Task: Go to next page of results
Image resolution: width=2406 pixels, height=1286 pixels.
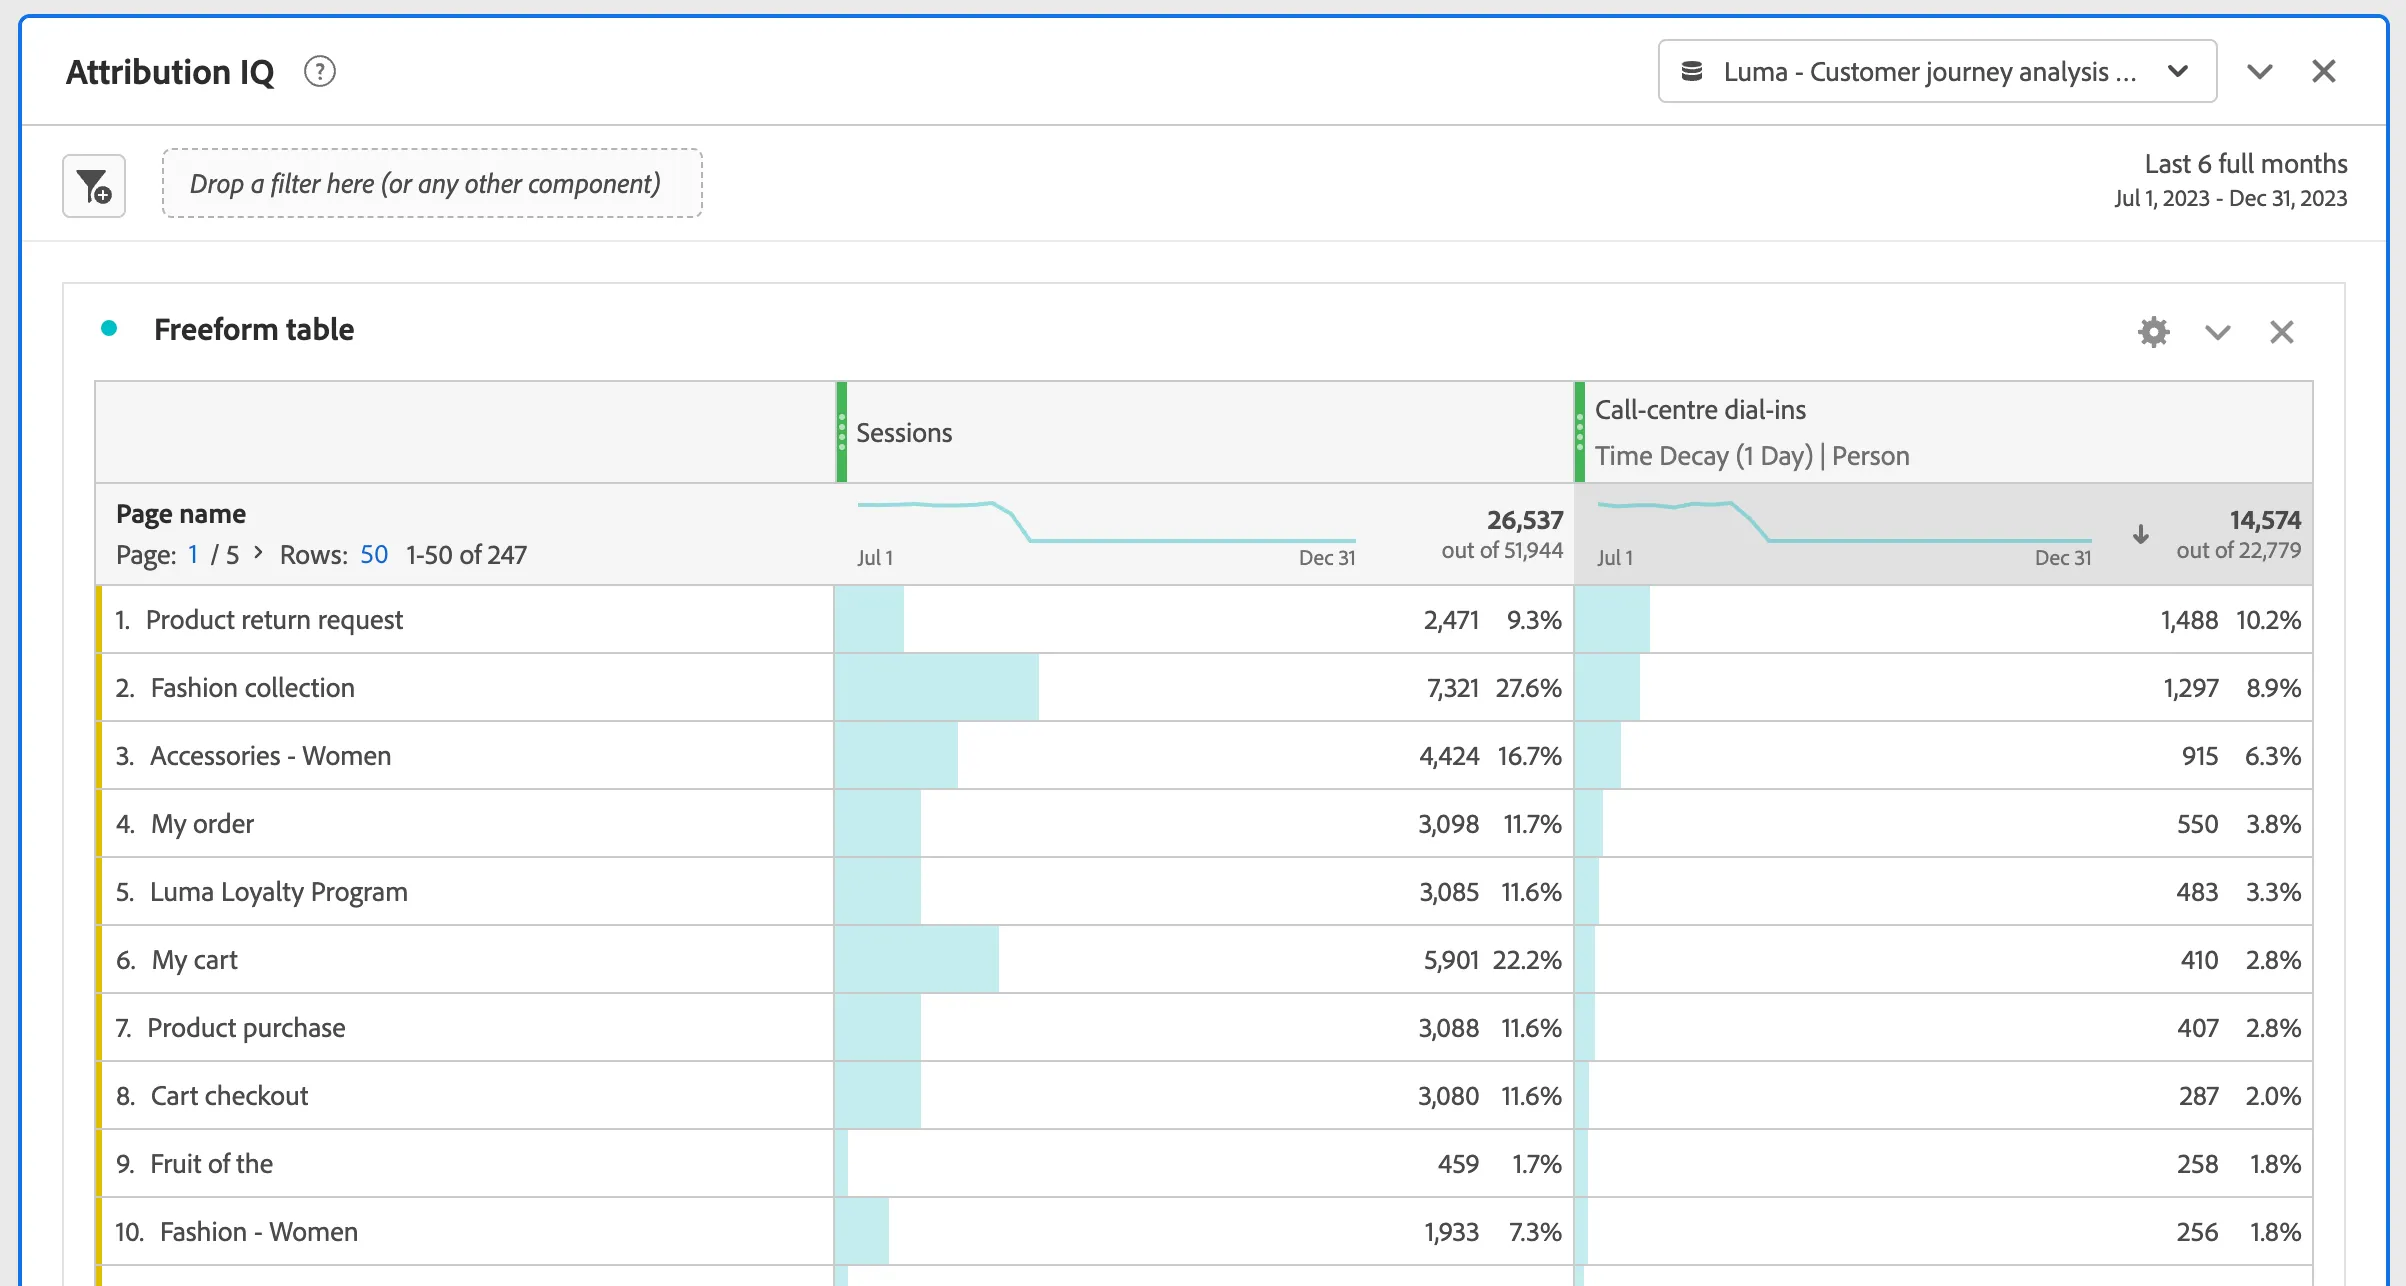Action: [258, 553]
